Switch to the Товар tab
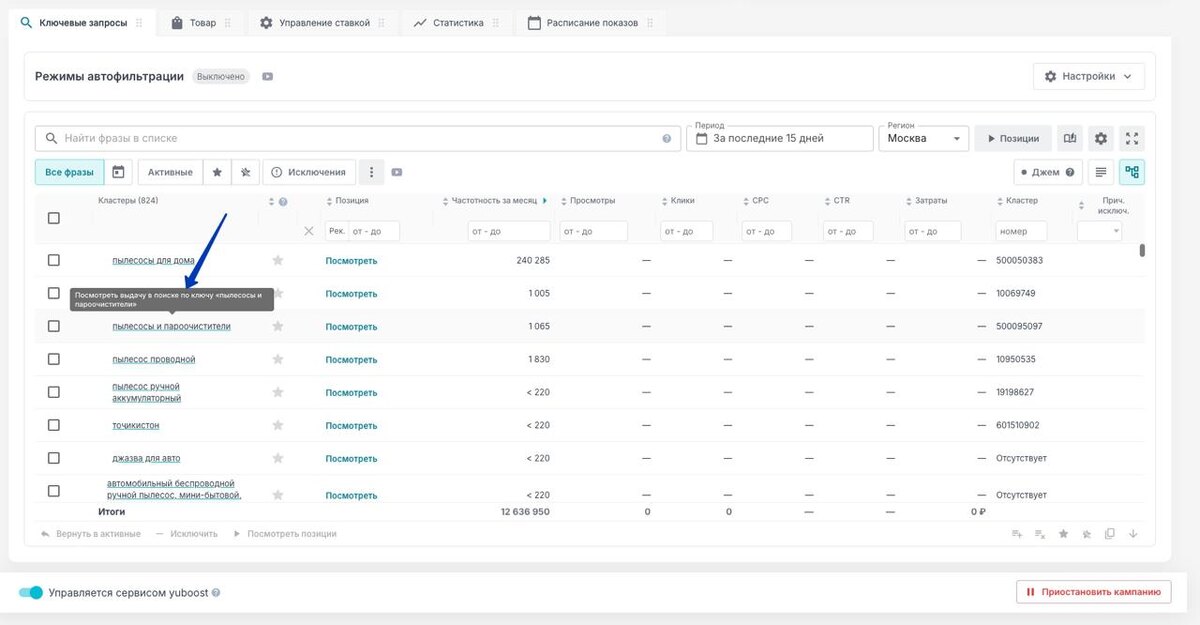1200x625 pixels. point(201,22)
